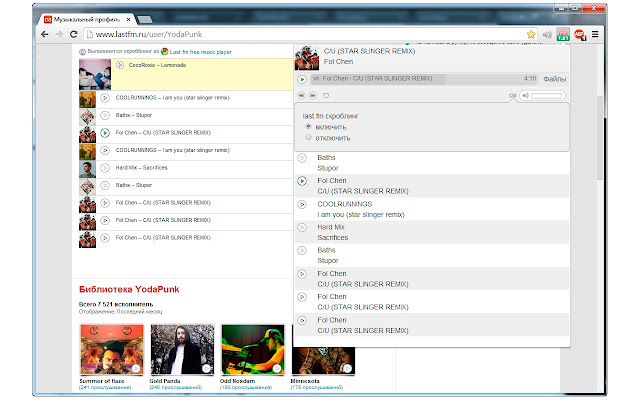
Task: Click the grey speaker extension icon in browser toolbar
Action: pos(547,35)
